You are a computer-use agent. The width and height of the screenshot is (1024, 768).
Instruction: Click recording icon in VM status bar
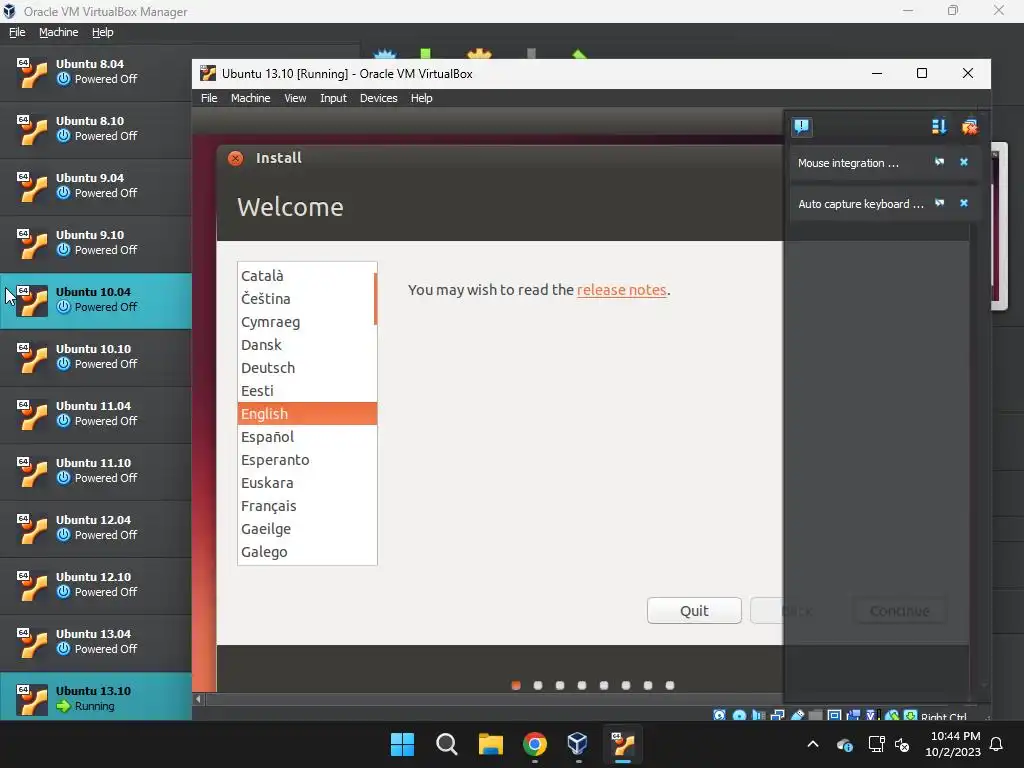point(853,716)
